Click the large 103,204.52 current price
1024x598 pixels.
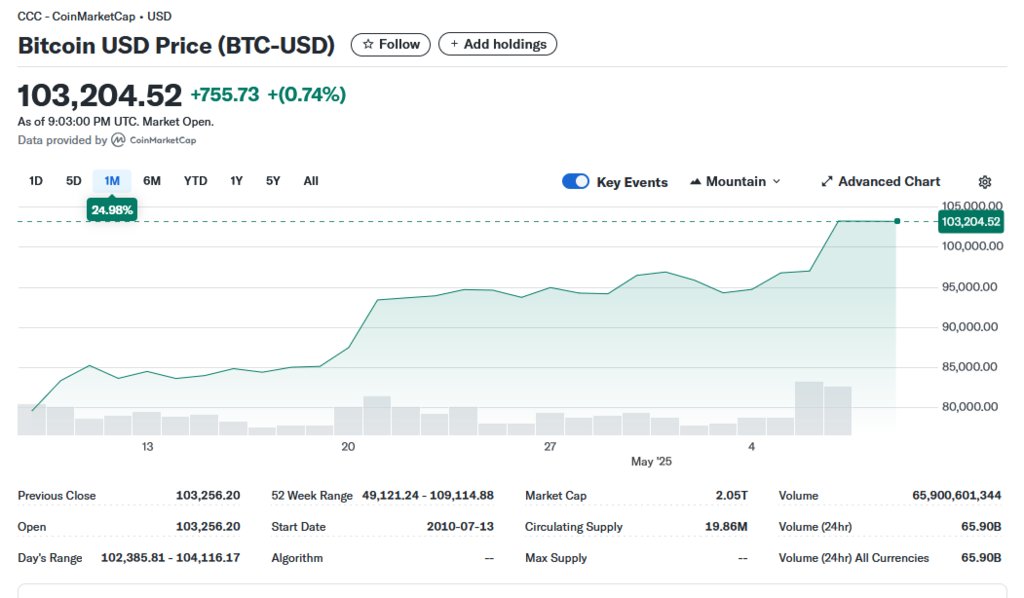click(x=100, y=95)
